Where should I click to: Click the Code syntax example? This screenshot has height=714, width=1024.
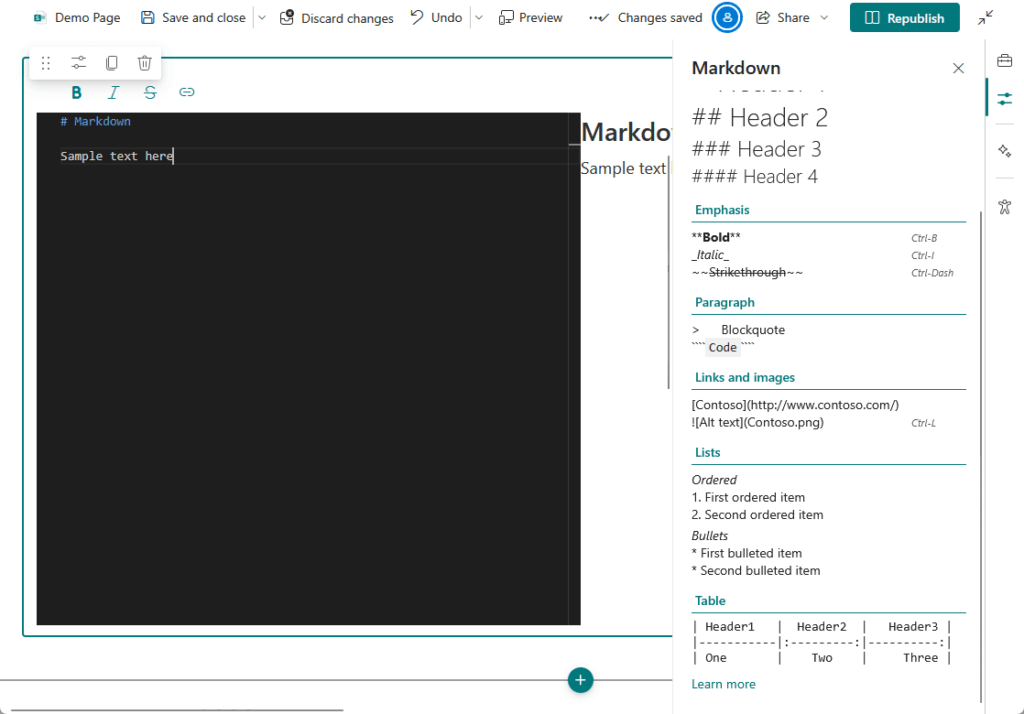pyautogui.click(x=722, y=348)
